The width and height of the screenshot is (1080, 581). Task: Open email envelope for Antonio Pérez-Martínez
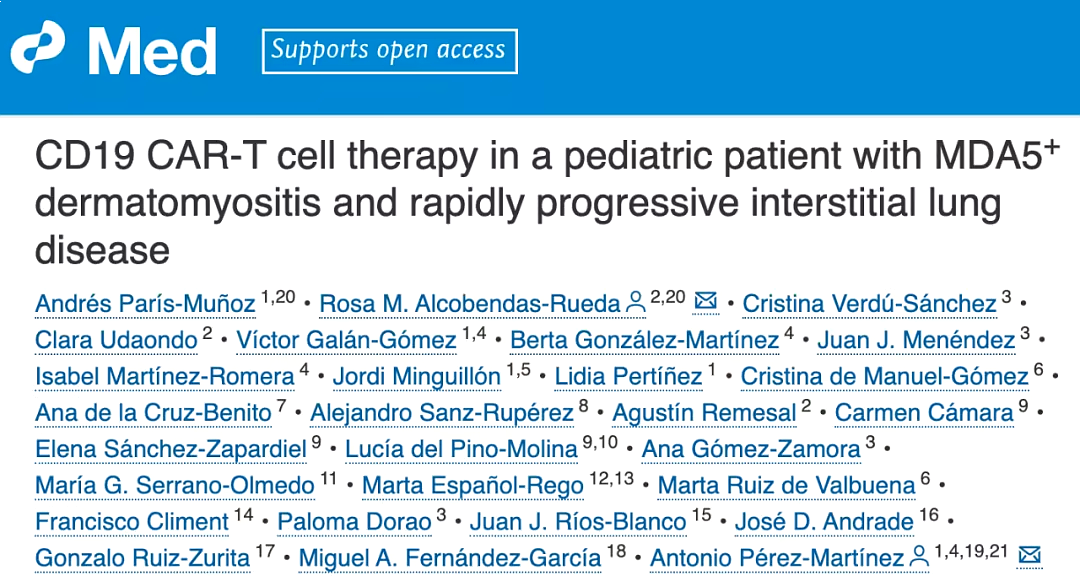click(x=1030, y=554)
